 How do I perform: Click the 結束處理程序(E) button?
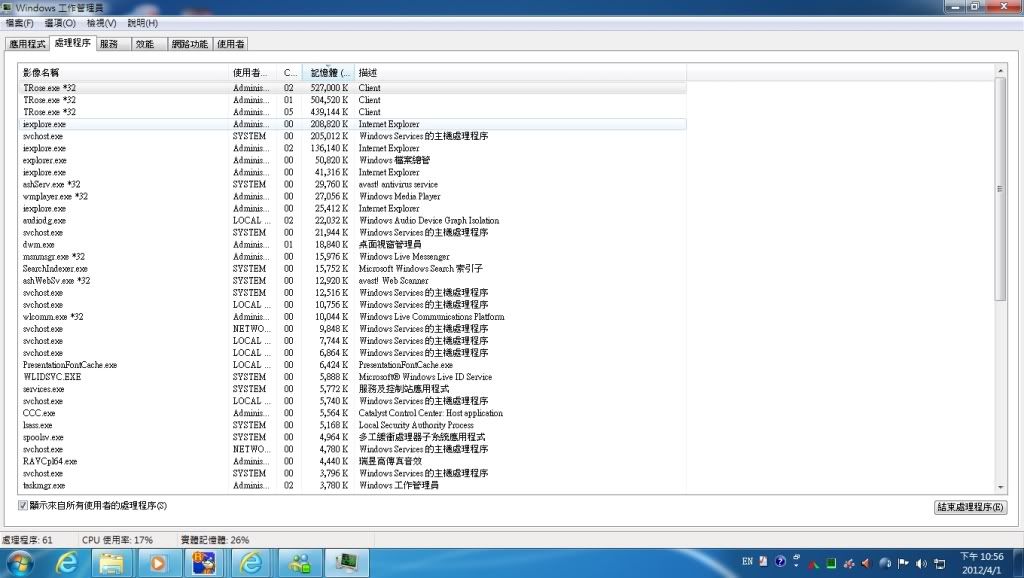pyautogui.click(x=970, y=507)
